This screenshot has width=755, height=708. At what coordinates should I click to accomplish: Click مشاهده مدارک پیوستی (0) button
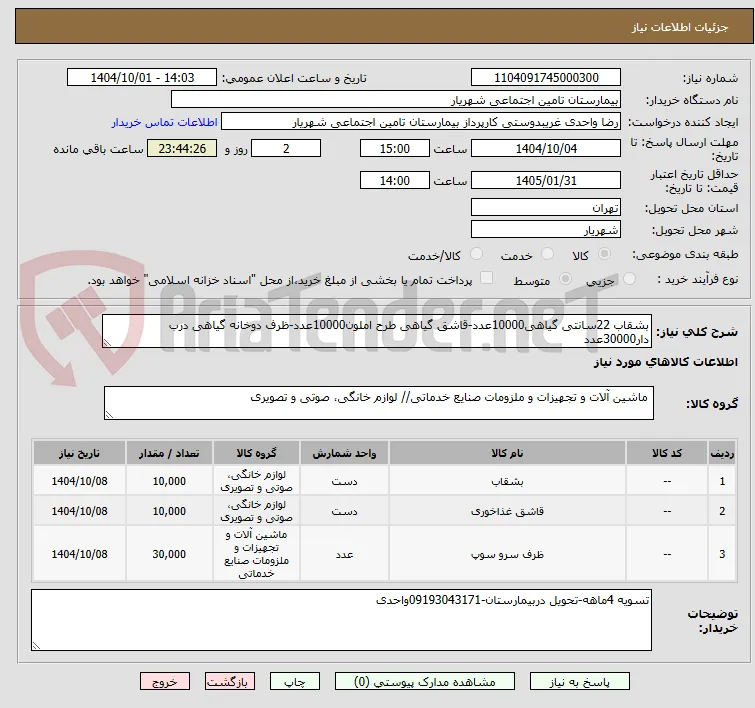(x=425, y=682)
